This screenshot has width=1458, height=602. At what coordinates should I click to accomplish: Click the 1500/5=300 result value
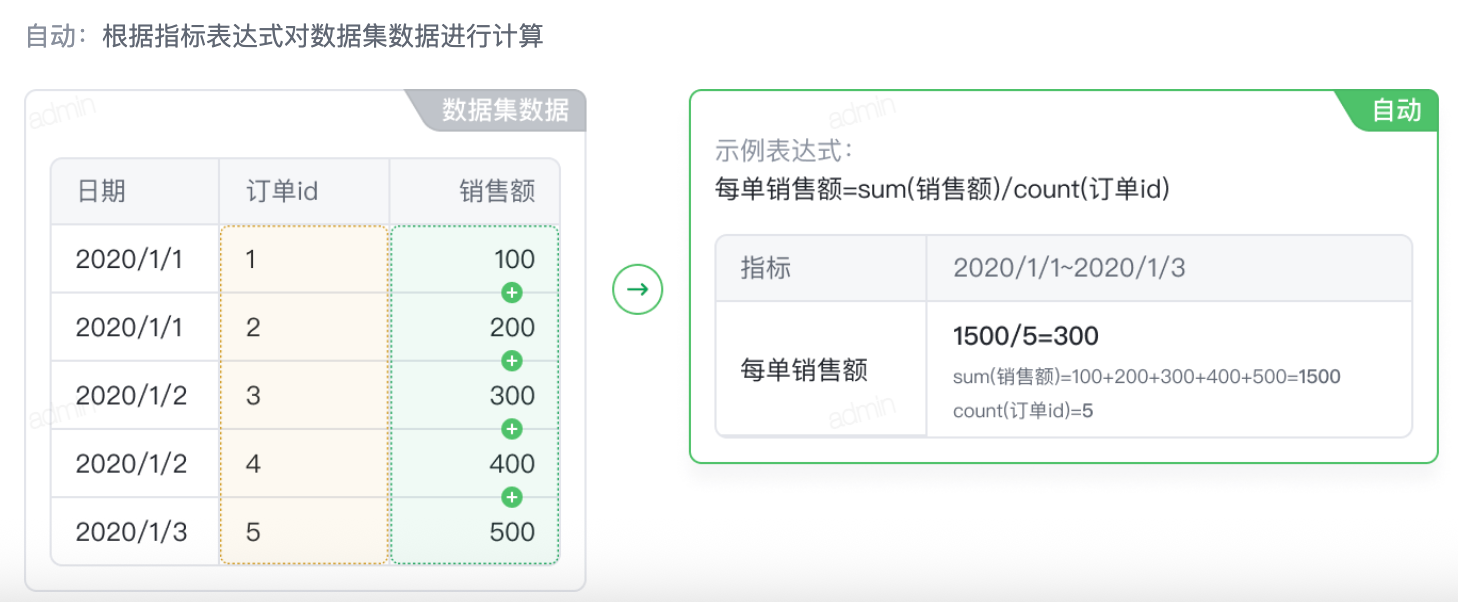point(1026,336)
